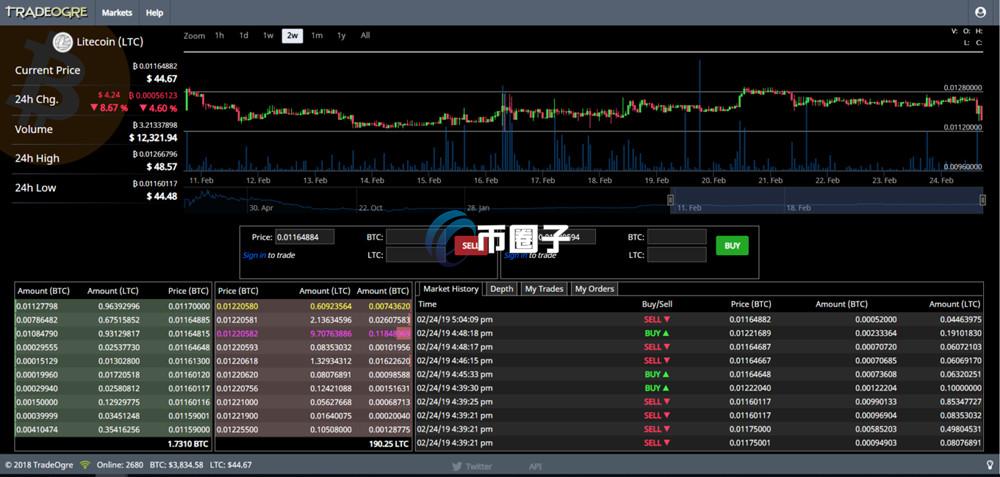Click the 190.25 LTC total
The width and height of the screenshot is (1000, 477).
[x=388, y=443]
